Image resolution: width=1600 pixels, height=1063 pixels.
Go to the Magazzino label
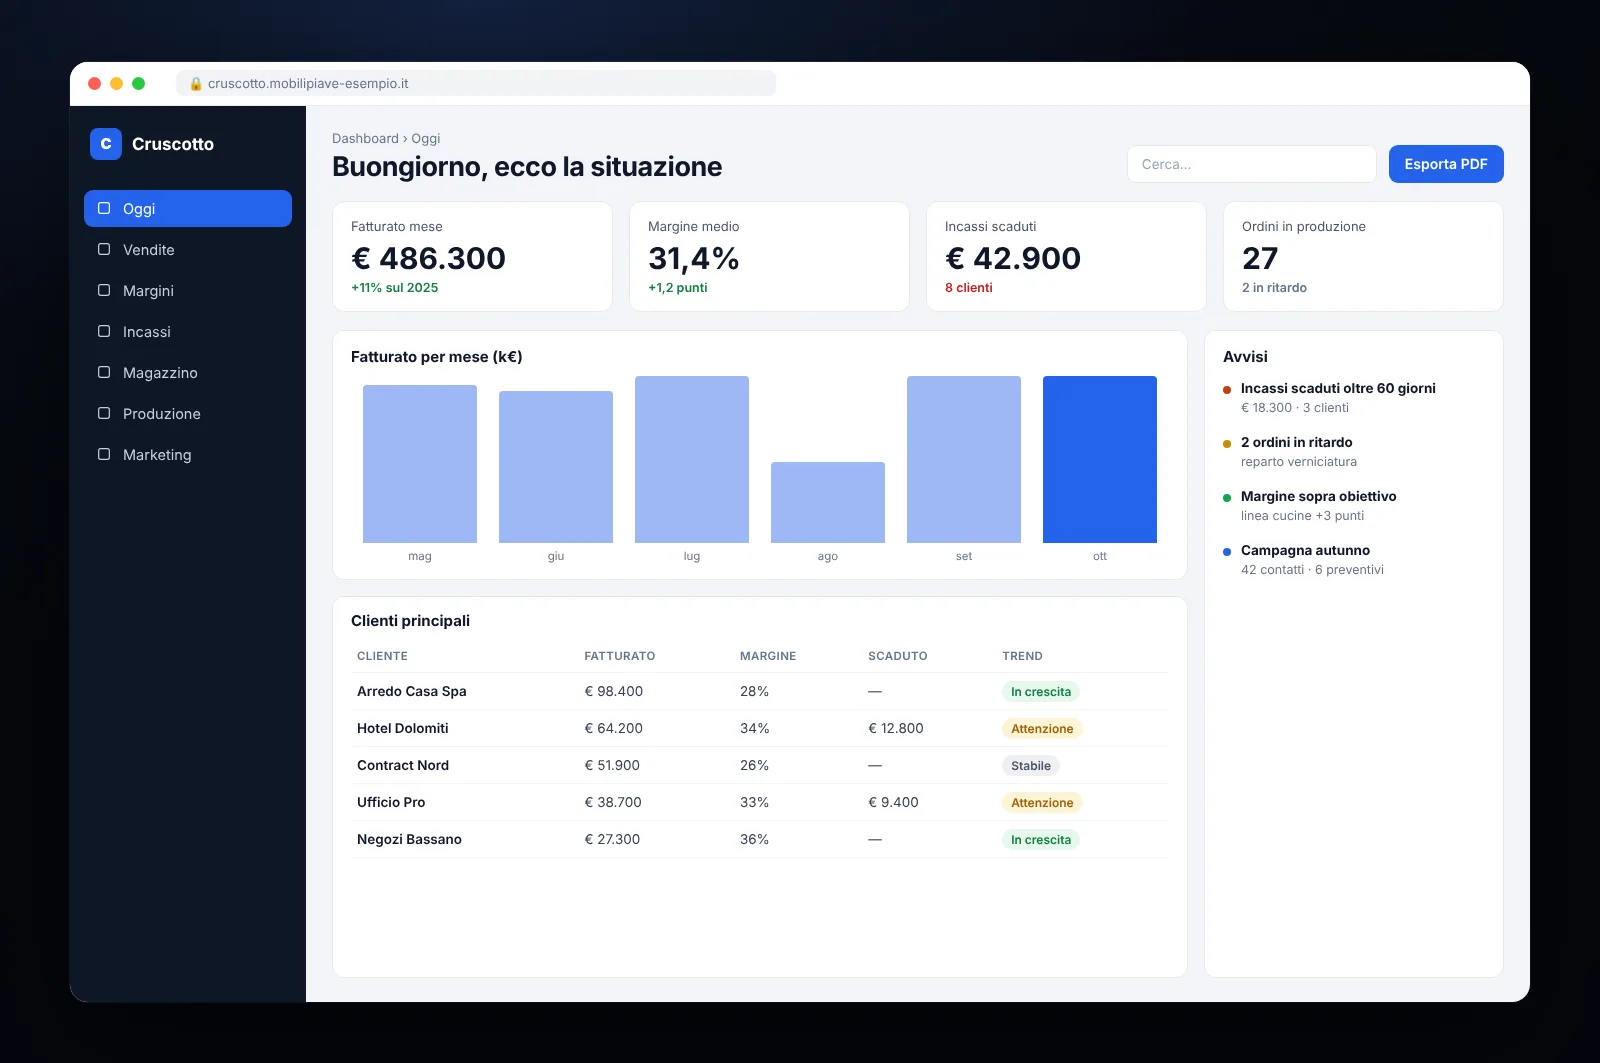(160, 373)
